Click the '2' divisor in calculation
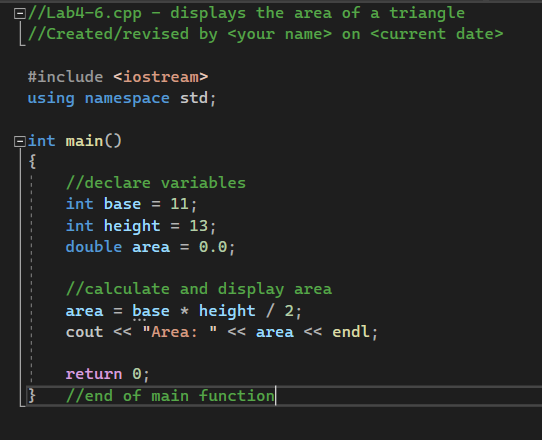Image resolution: width=542 pixels, height=440 pixels. pos(289,311)
